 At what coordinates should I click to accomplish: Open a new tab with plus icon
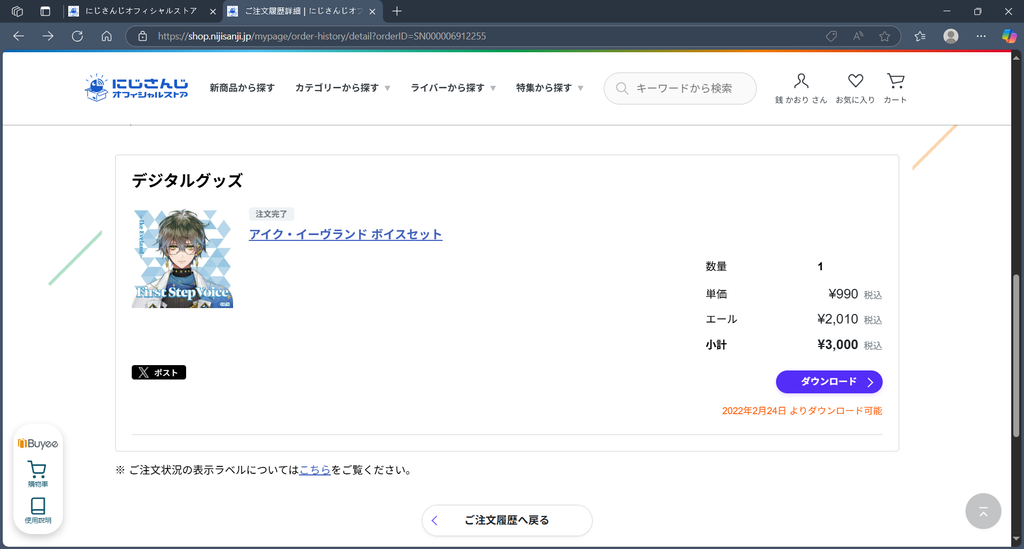(x=396, y=11)
